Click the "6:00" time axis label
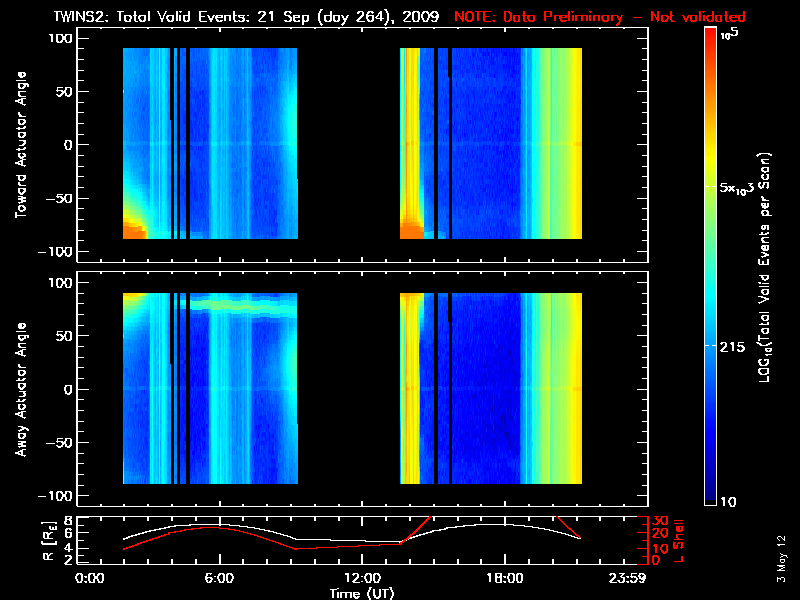 pyautogui.click(x=219, y=578)
